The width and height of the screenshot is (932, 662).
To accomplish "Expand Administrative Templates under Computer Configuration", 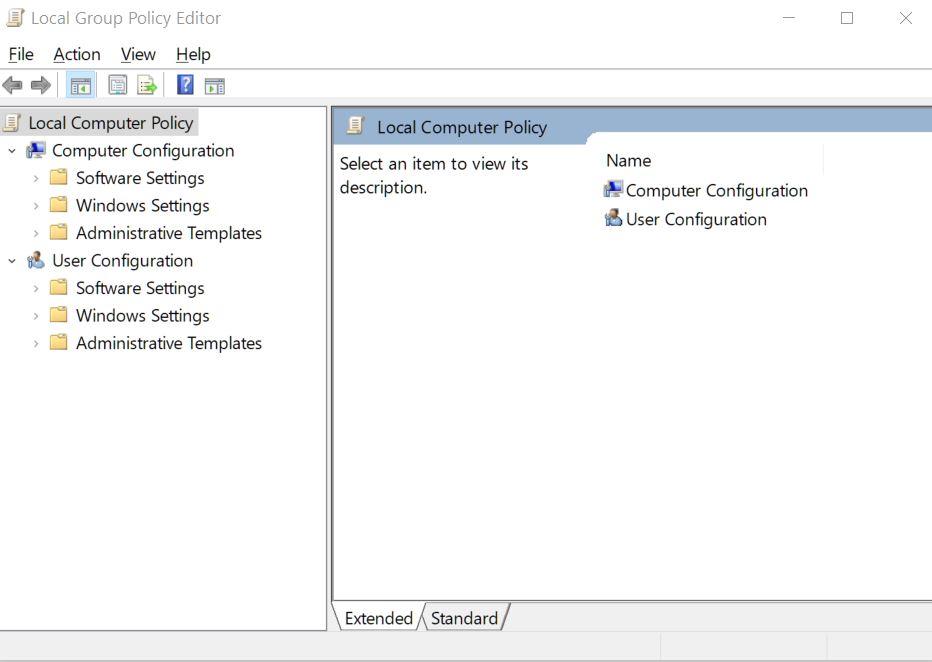I will pyautogui.click(x=36, y=233).
